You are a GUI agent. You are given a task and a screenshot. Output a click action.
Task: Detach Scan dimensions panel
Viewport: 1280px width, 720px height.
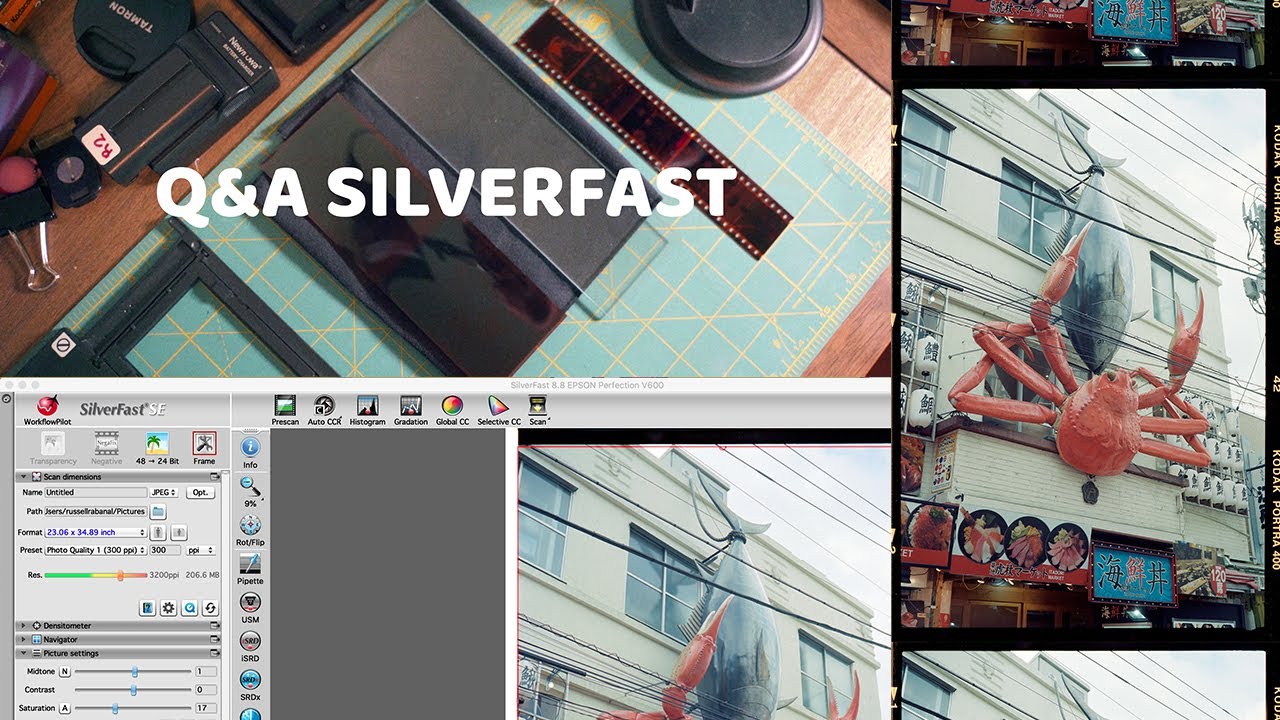[x=214, y=477]
